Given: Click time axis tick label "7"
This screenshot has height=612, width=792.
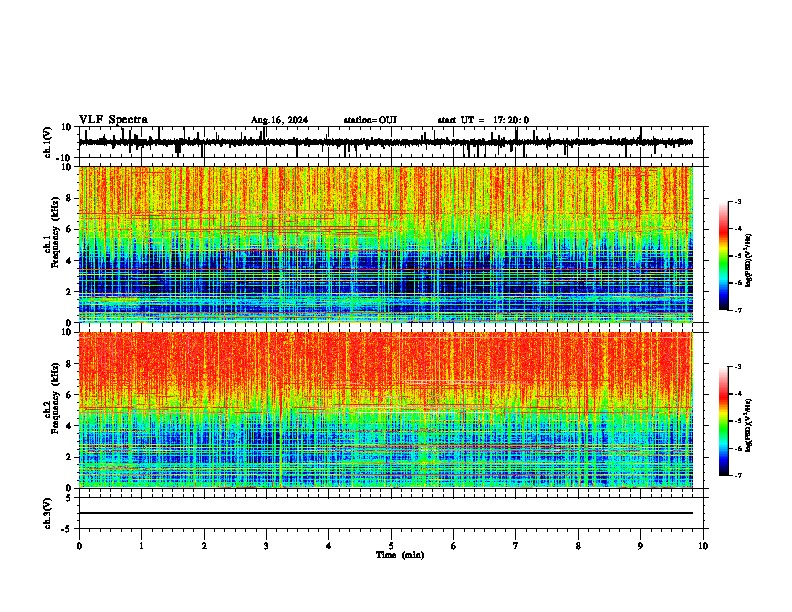Looking at the screenshot, I should pyautogui.click(x=516, y=546).
